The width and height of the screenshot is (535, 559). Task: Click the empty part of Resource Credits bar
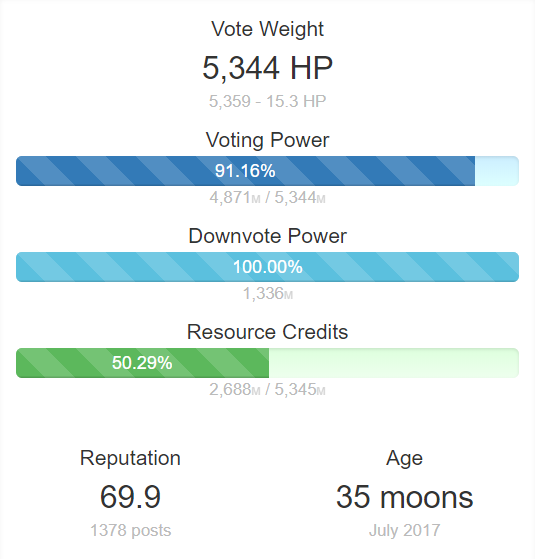[394, 363]
